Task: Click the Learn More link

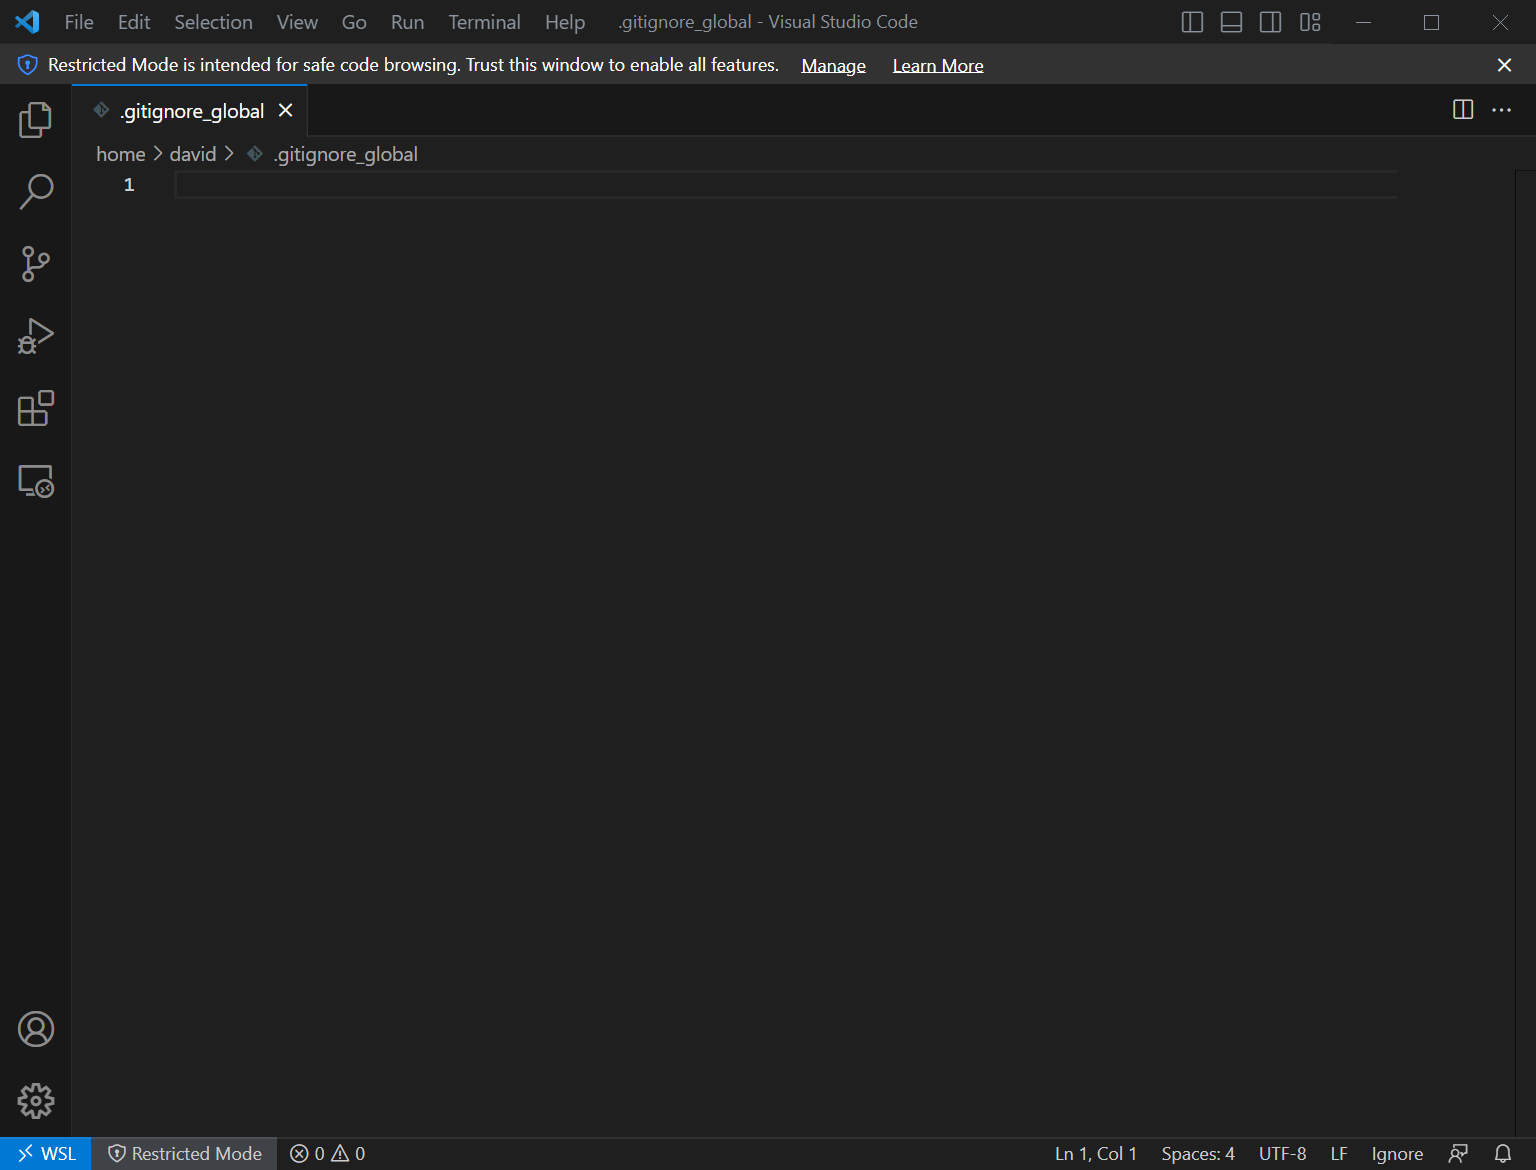Action: coord(937,64)
